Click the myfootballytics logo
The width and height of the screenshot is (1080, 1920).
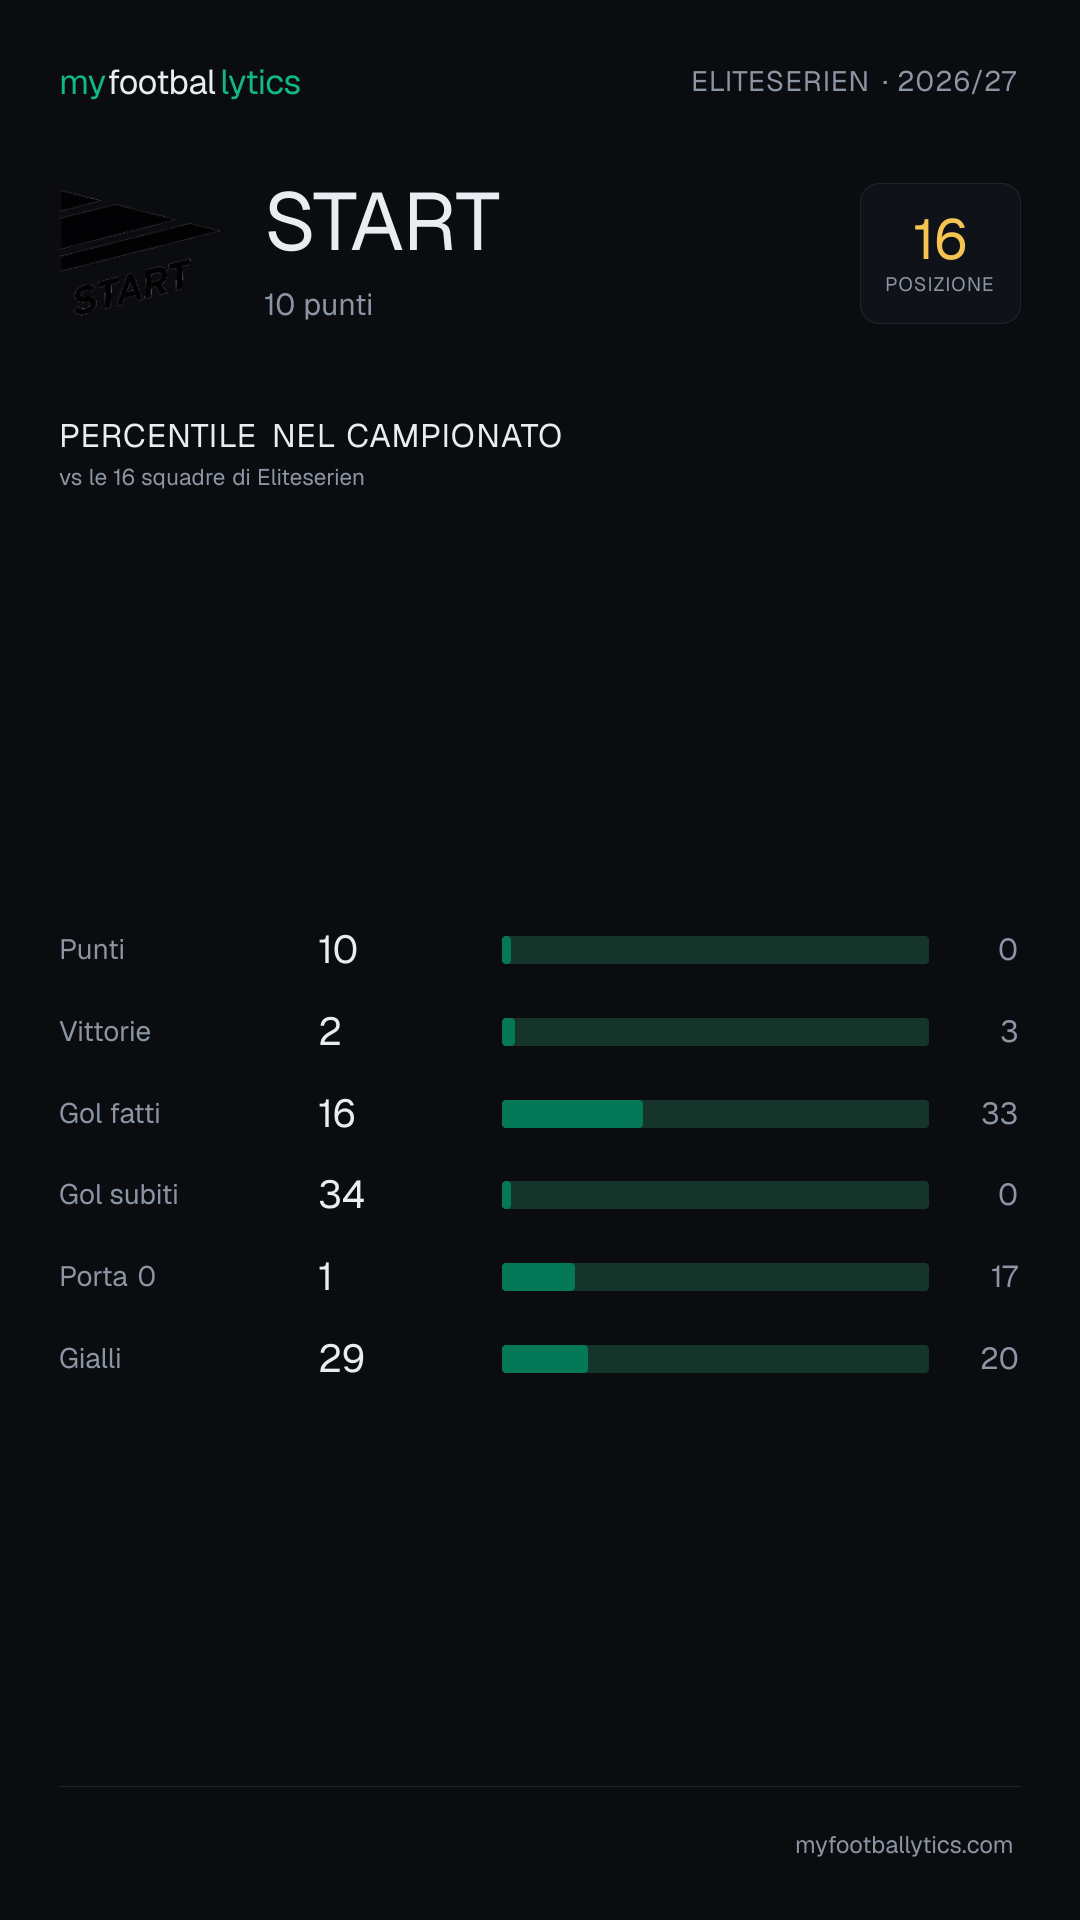click(x=180, y=82)
